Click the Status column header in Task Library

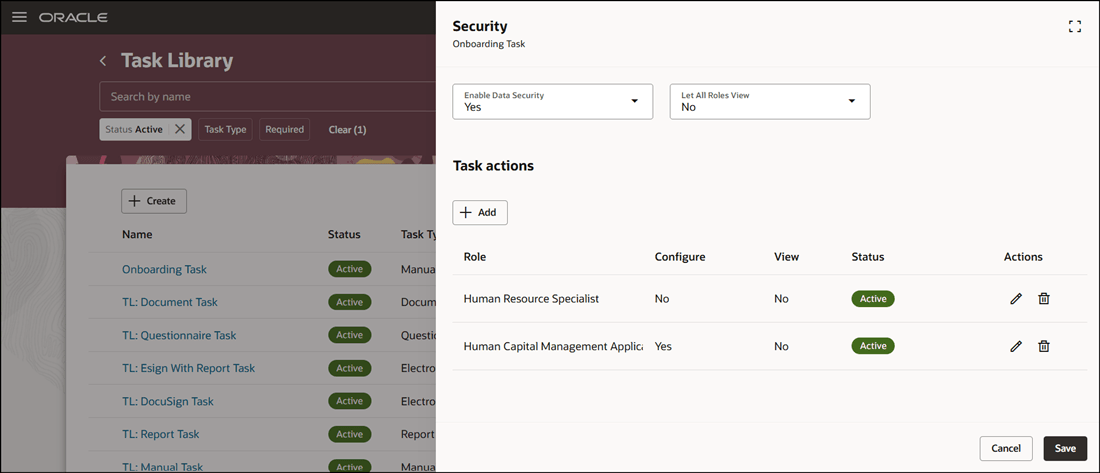pos(344,234)
